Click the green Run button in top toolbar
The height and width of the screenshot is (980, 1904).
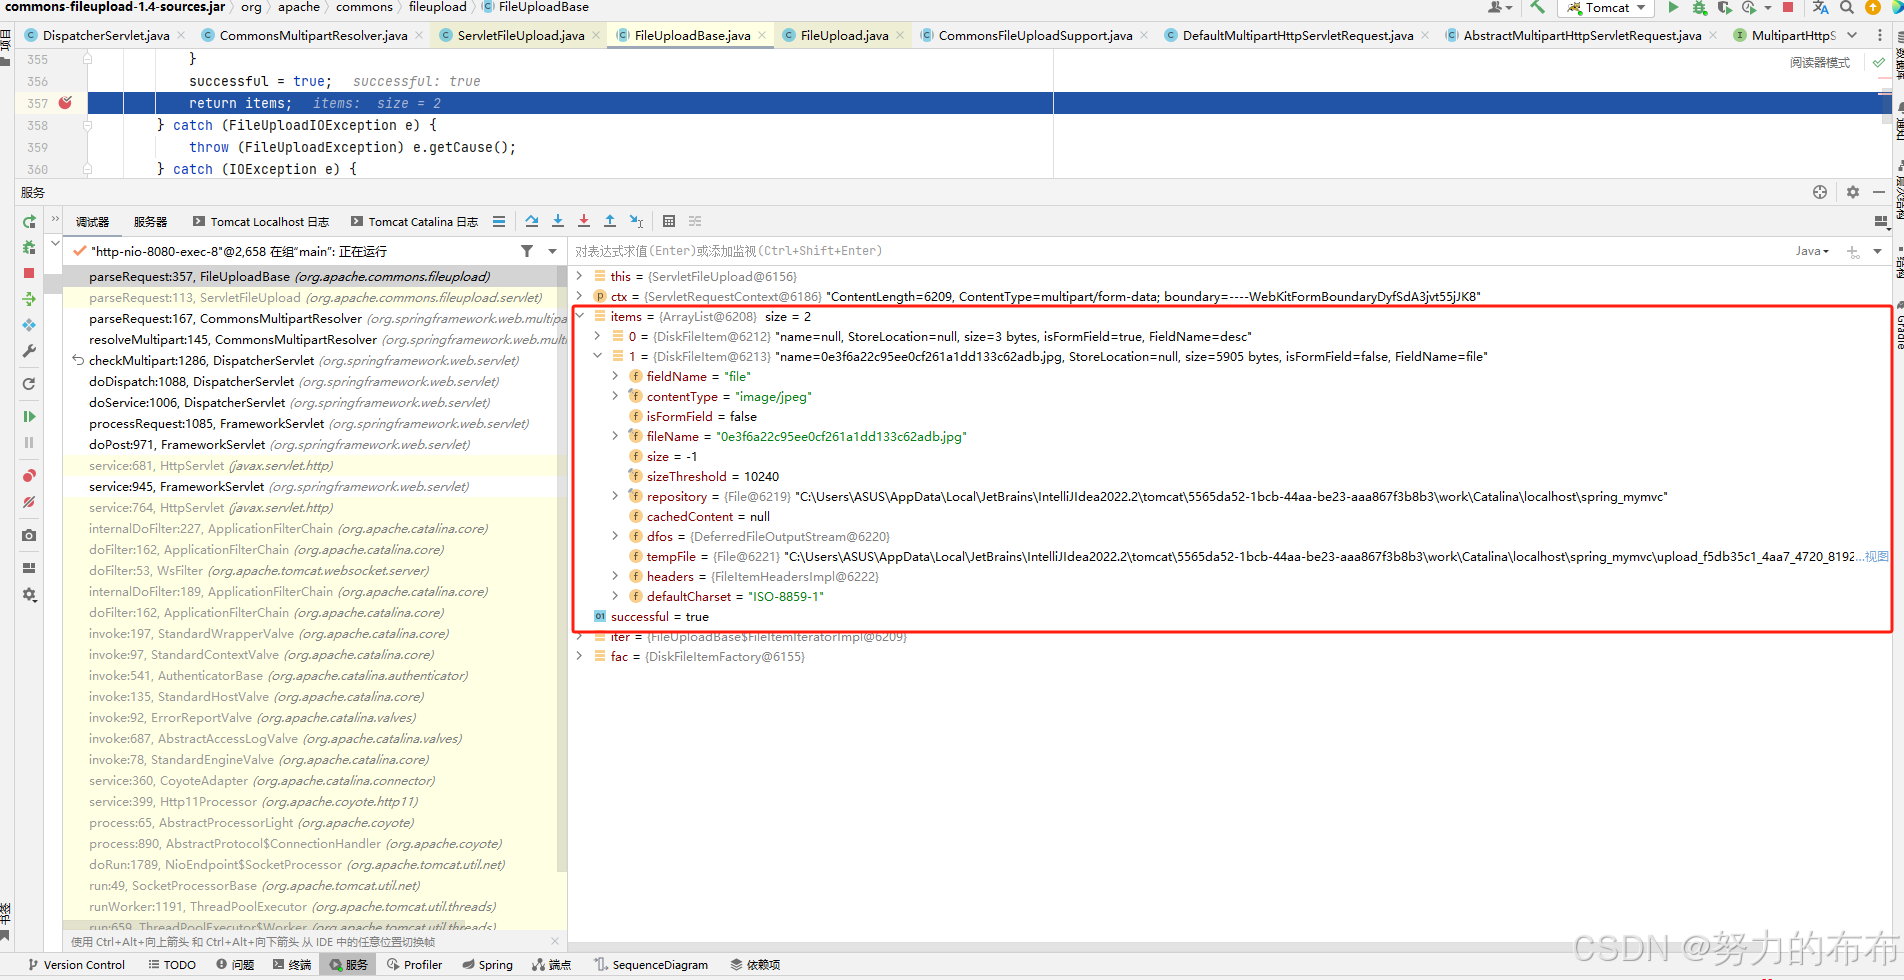click(x=1673, y=8)
